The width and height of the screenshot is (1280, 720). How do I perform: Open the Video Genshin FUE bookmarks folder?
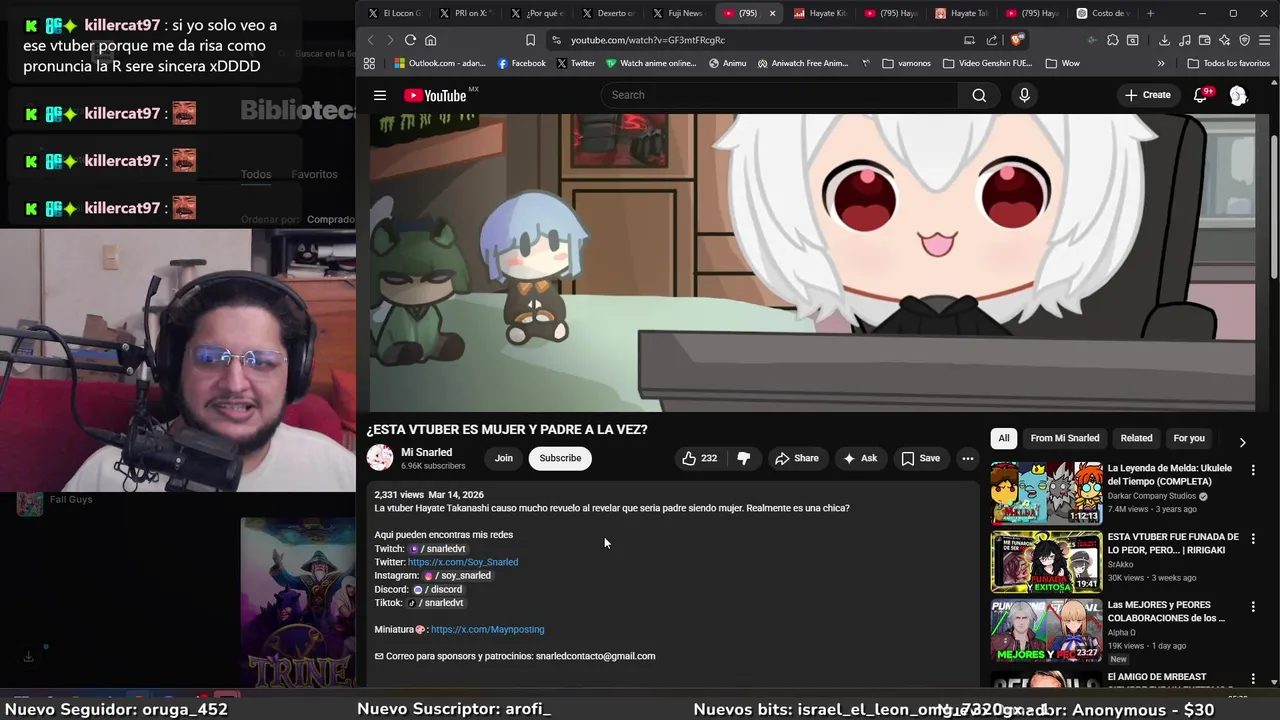[987, 63]
